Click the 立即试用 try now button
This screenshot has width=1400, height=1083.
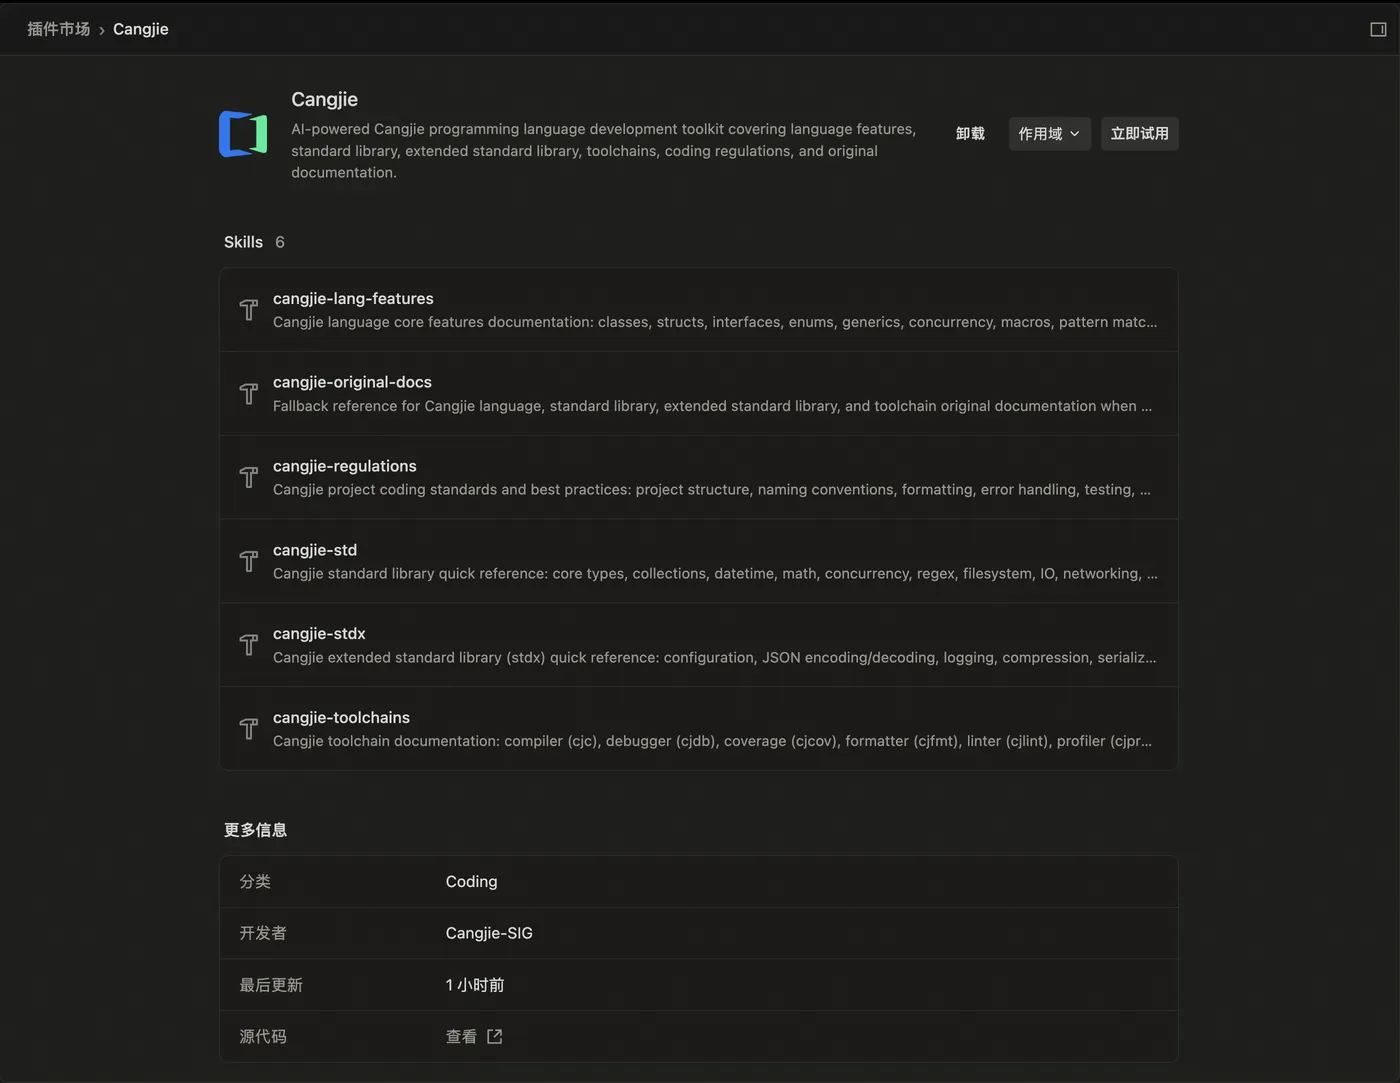point(1139,134)
